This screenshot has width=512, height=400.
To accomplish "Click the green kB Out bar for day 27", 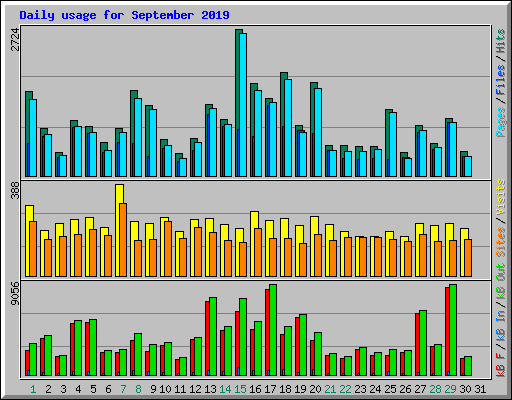I will [x=423, y=343].
